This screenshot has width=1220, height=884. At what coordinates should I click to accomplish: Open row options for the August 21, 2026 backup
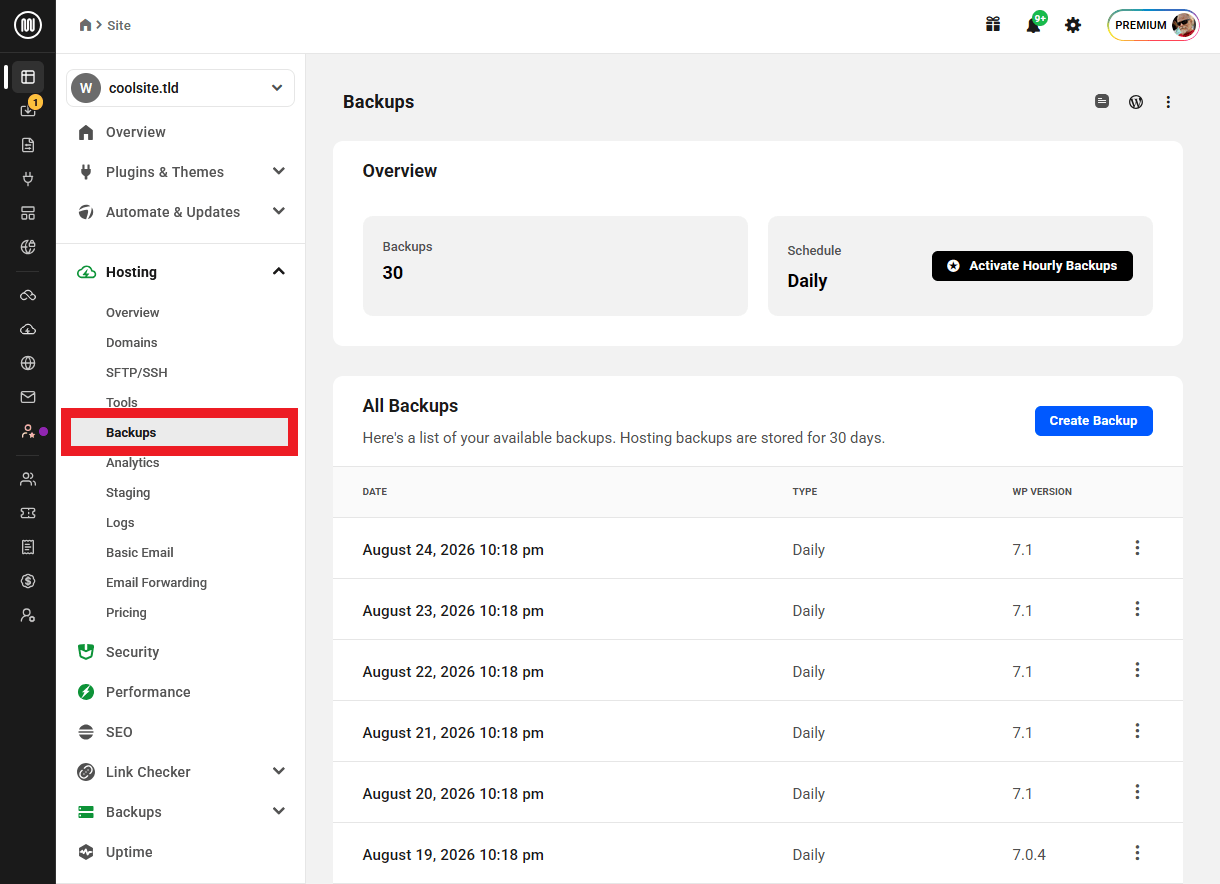[1137, 731]
